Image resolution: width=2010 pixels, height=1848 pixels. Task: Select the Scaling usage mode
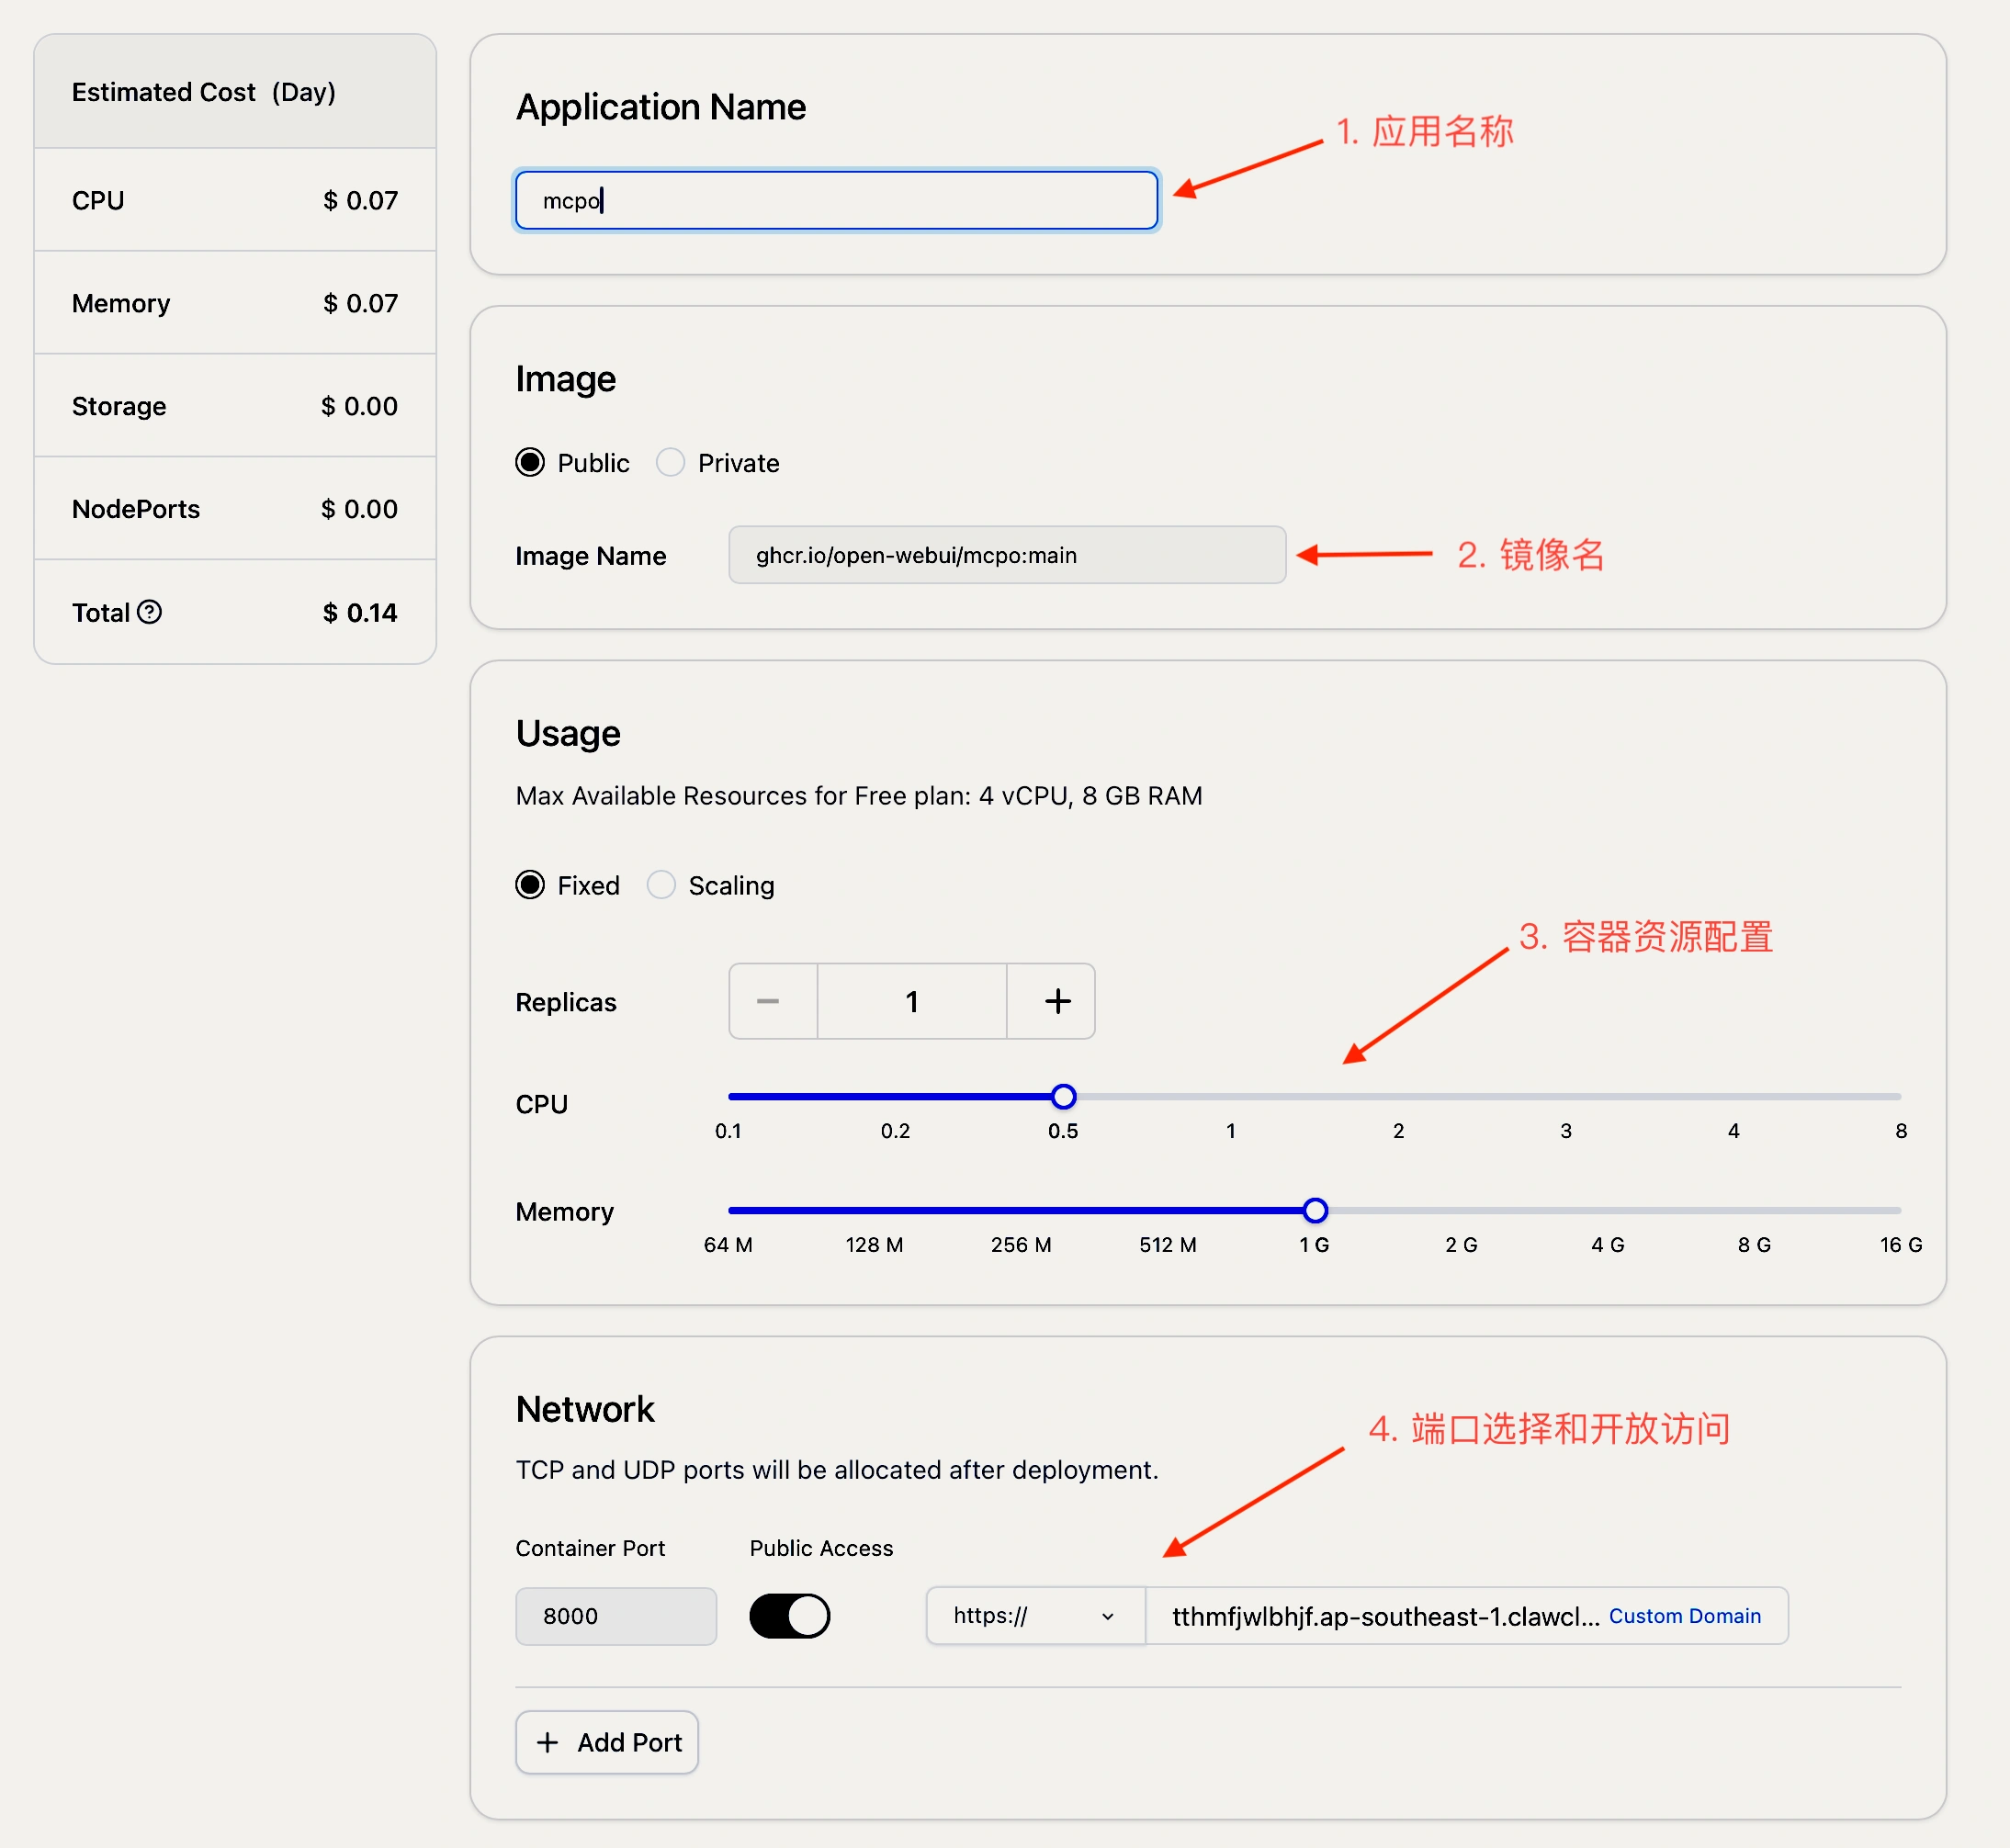pyautogui.click(x=661, y=885)
